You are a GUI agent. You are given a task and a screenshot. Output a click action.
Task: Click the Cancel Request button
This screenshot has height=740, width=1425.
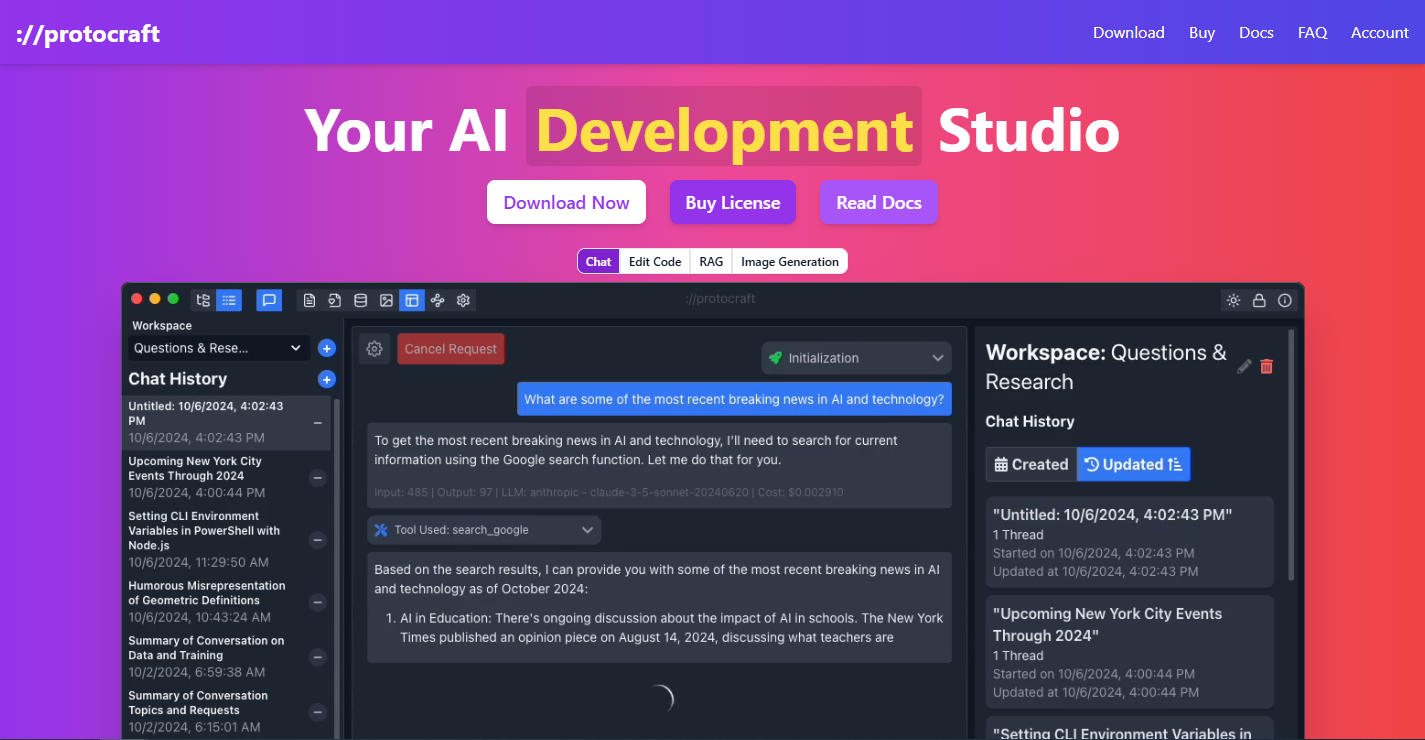pos(451,349)
